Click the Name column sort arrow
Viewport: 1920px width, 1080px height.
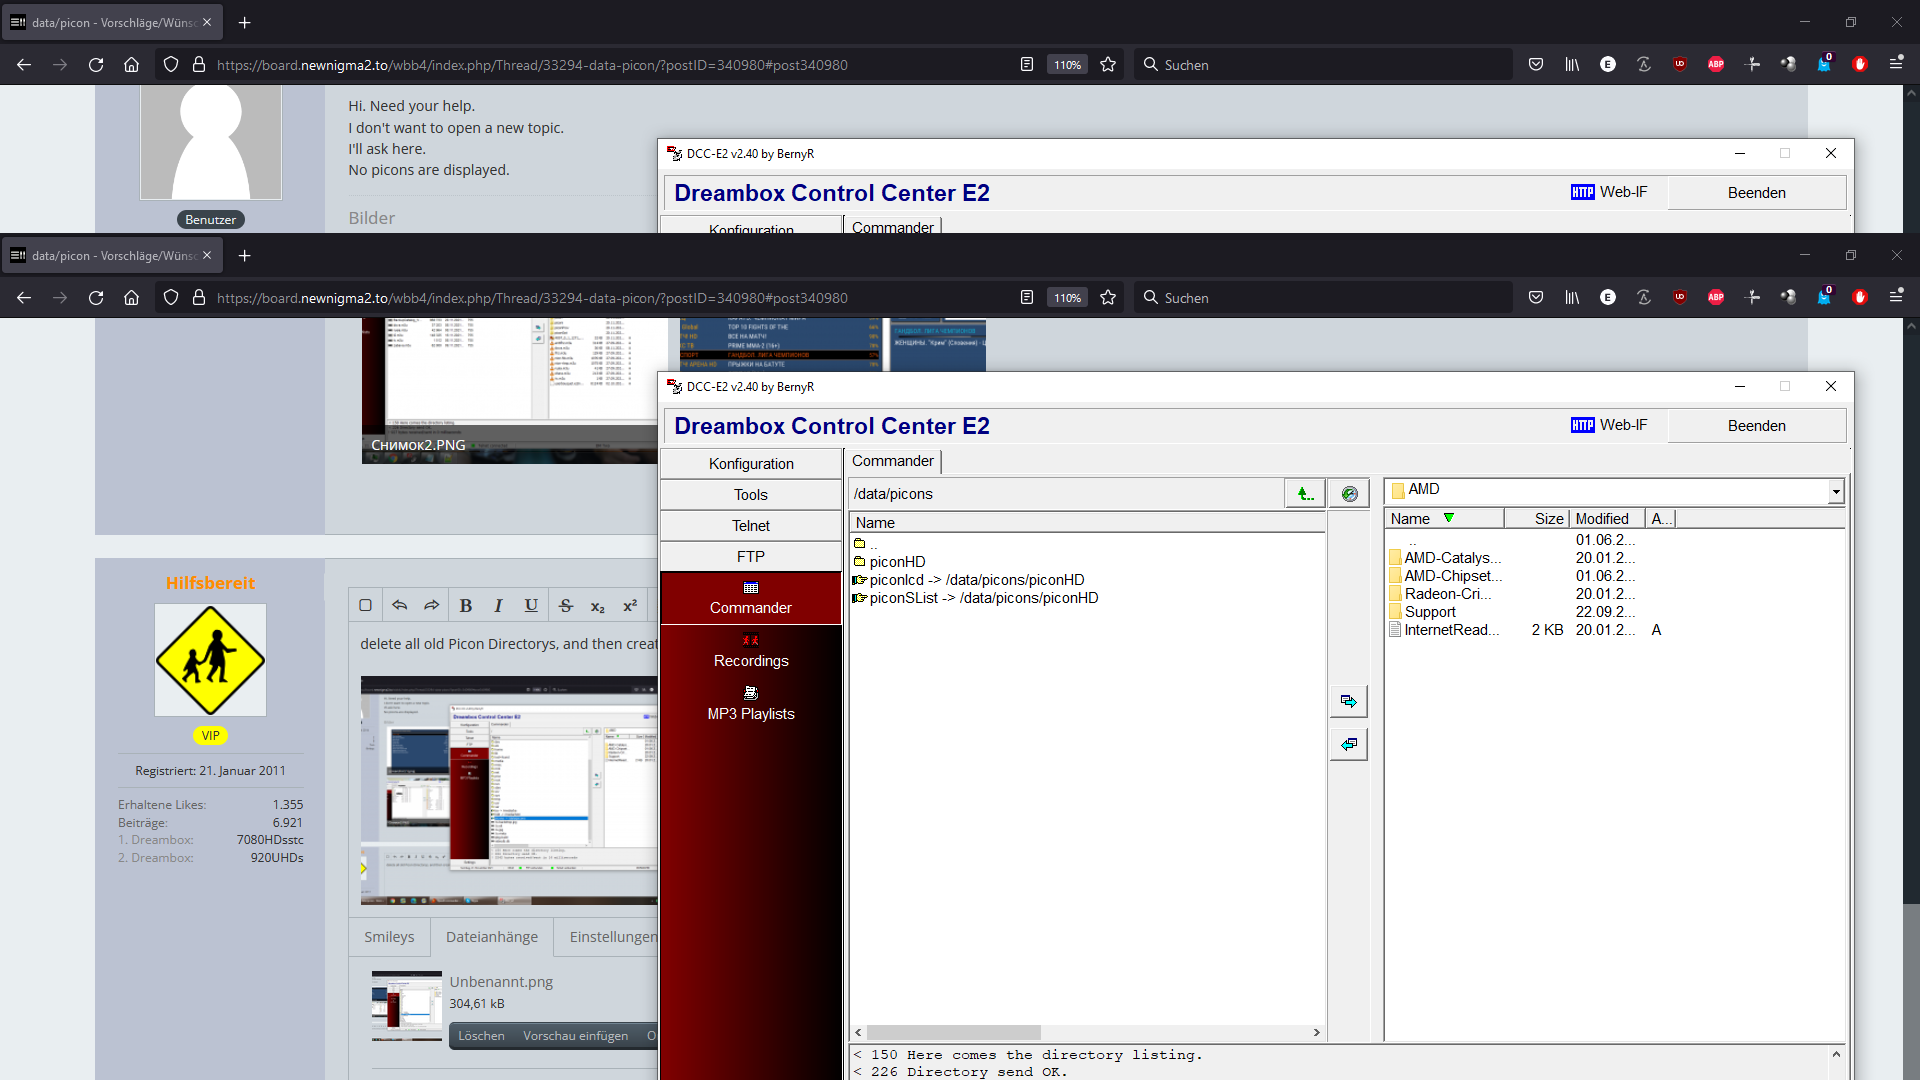pos(1448,518)
